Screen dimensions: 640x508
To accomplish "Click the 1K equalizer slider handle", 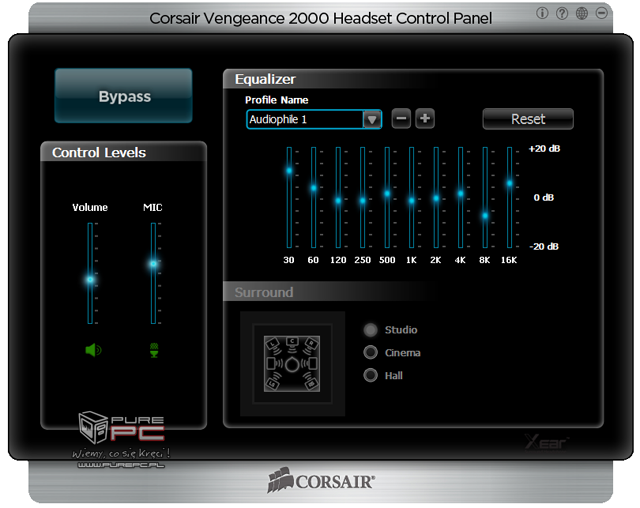I will pyautogui.click(x=411, y=201).
